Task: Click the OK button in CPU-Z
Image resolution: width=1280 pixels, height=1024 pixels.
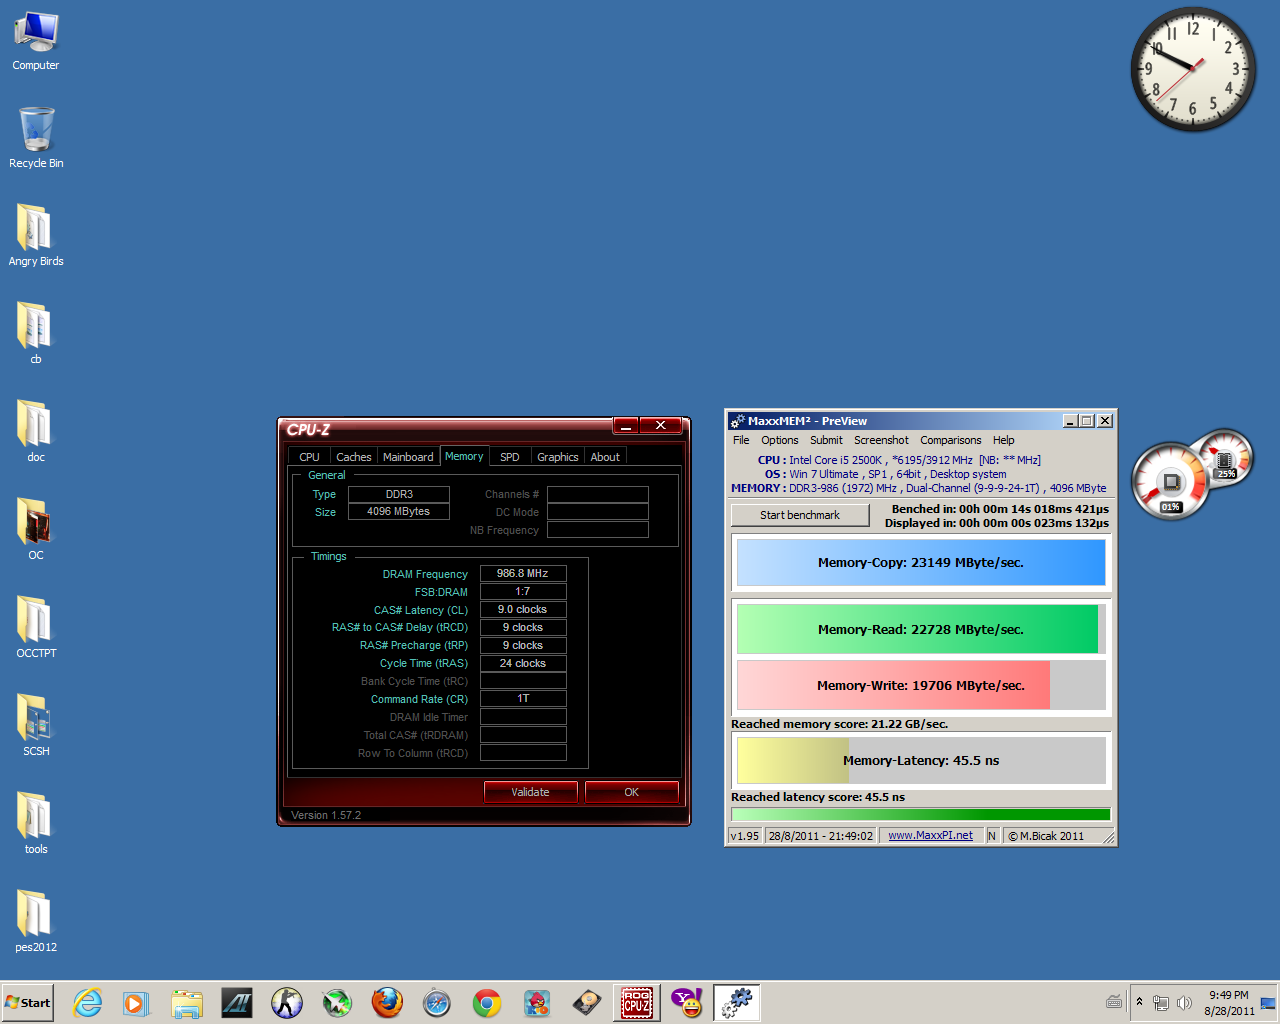Action: (x=631, y=792)
